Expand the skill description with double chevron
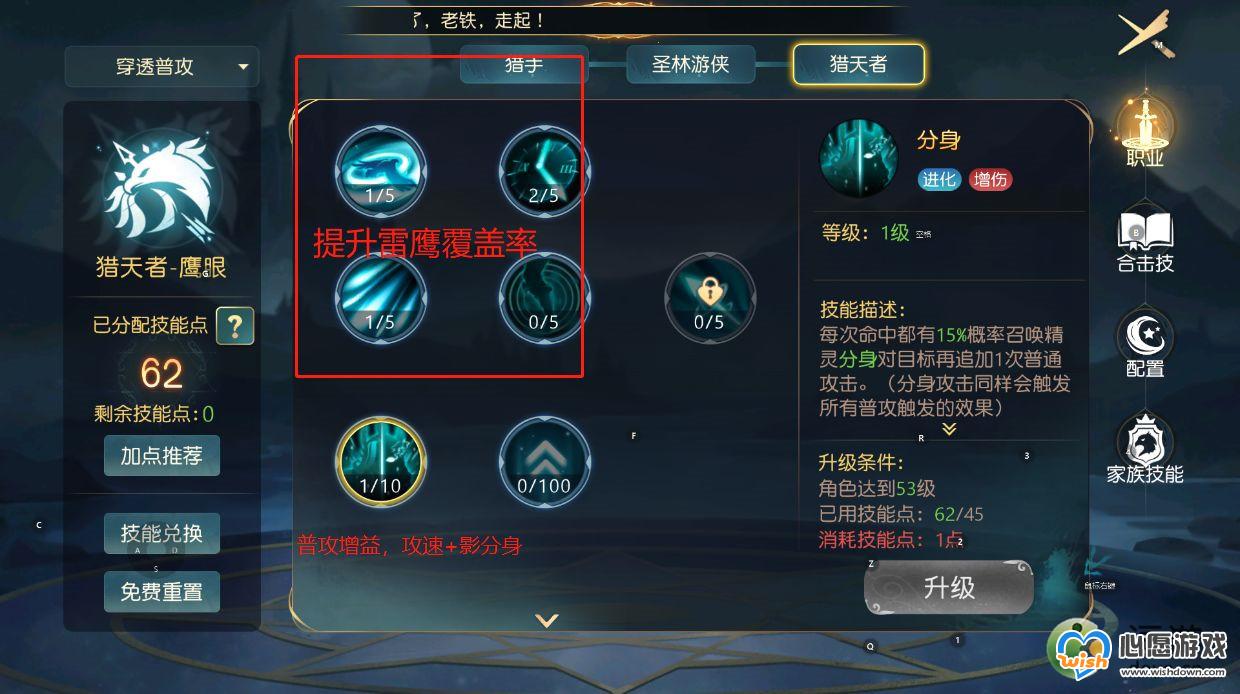 coord(949,428)
